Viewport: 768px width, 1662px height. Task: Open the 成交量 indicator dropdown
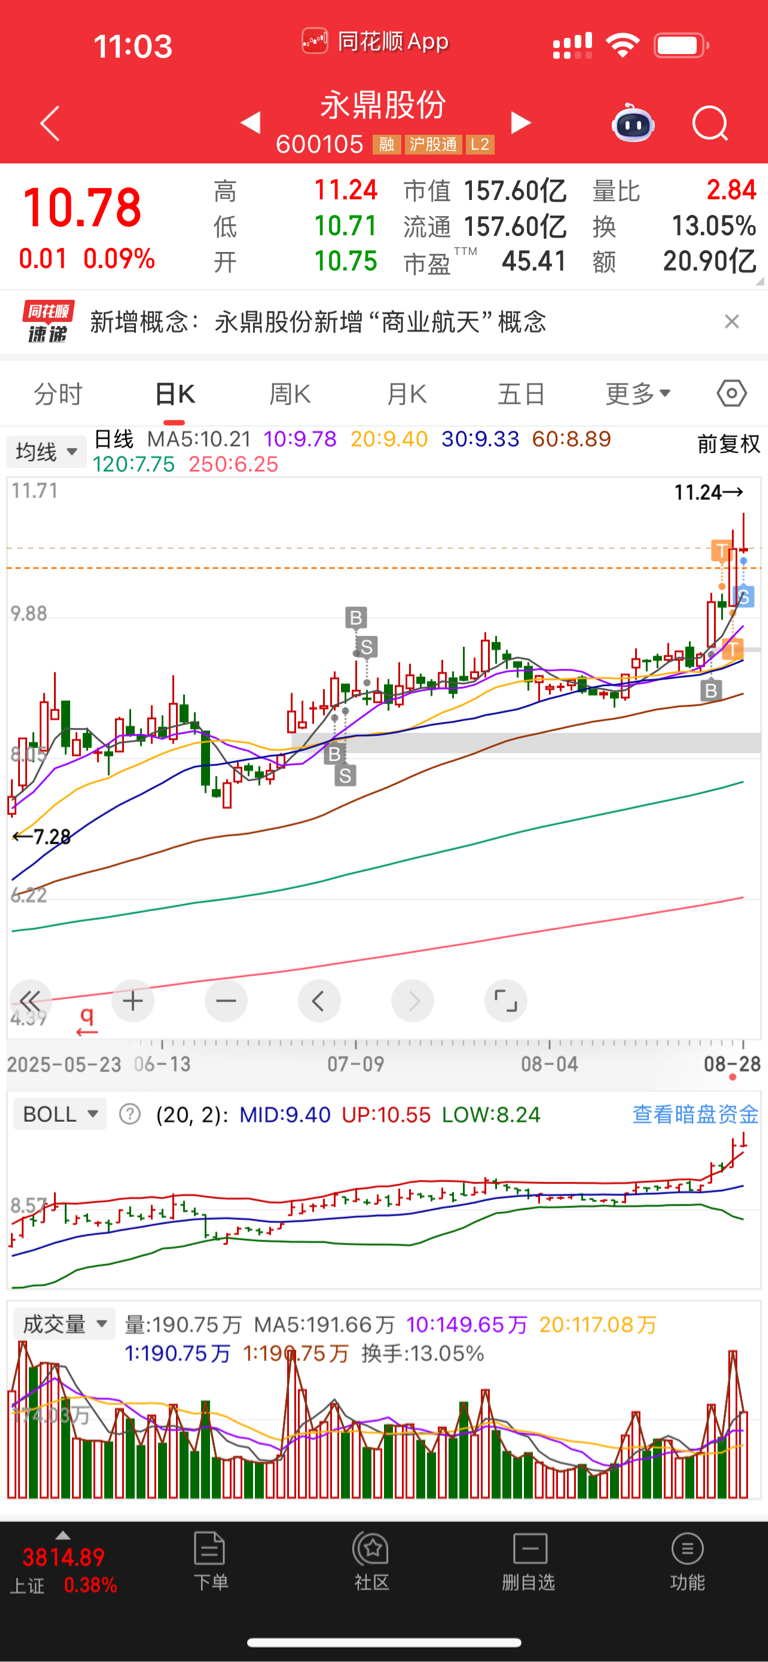(x=64, y=1324)
